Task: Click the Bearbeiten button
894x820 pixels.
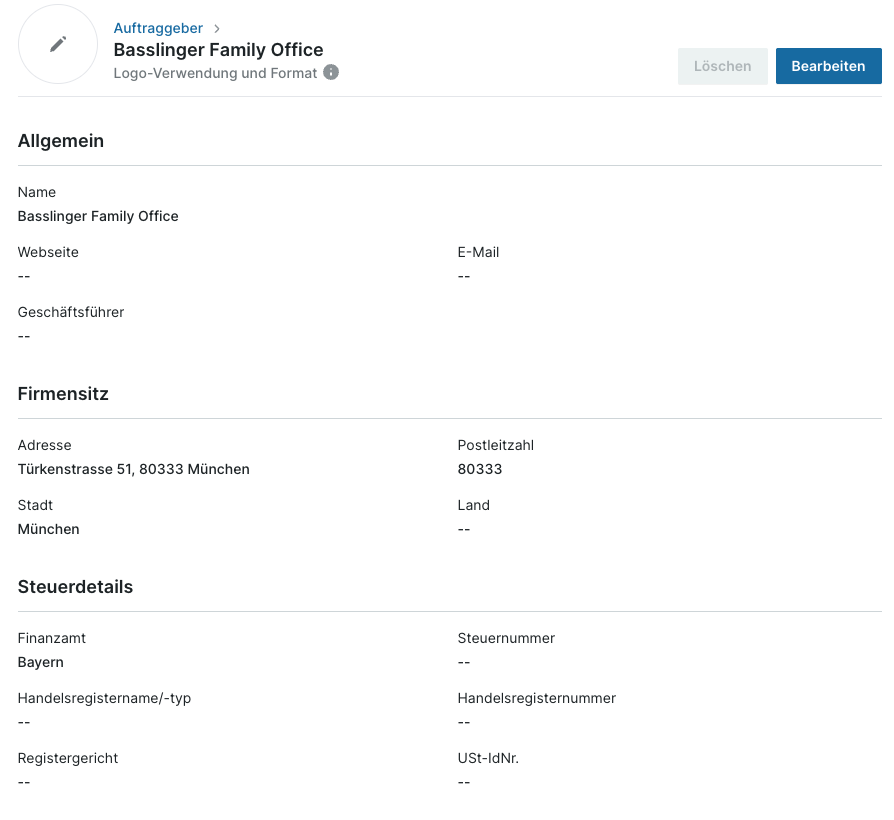Action: click(x=828, y=66)
